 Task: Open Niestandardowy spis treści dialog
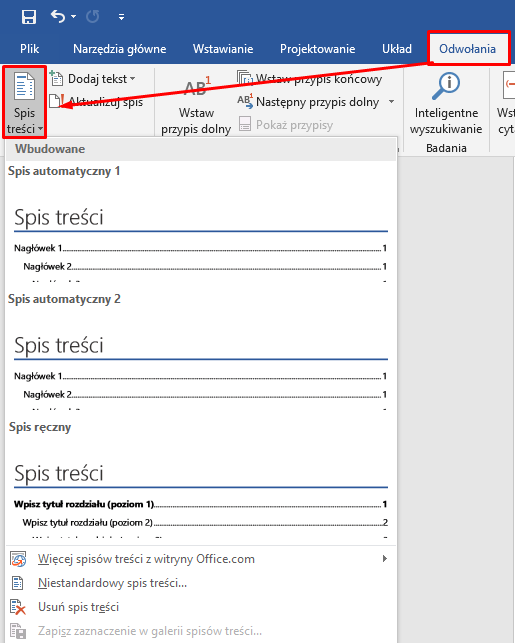(x=201, y=583)
